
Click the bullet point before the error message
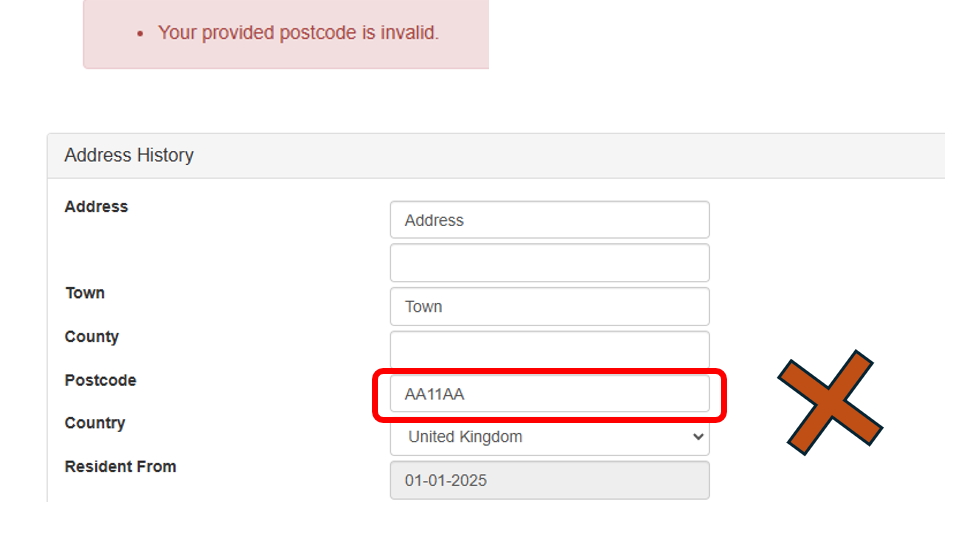coord(140,34)
